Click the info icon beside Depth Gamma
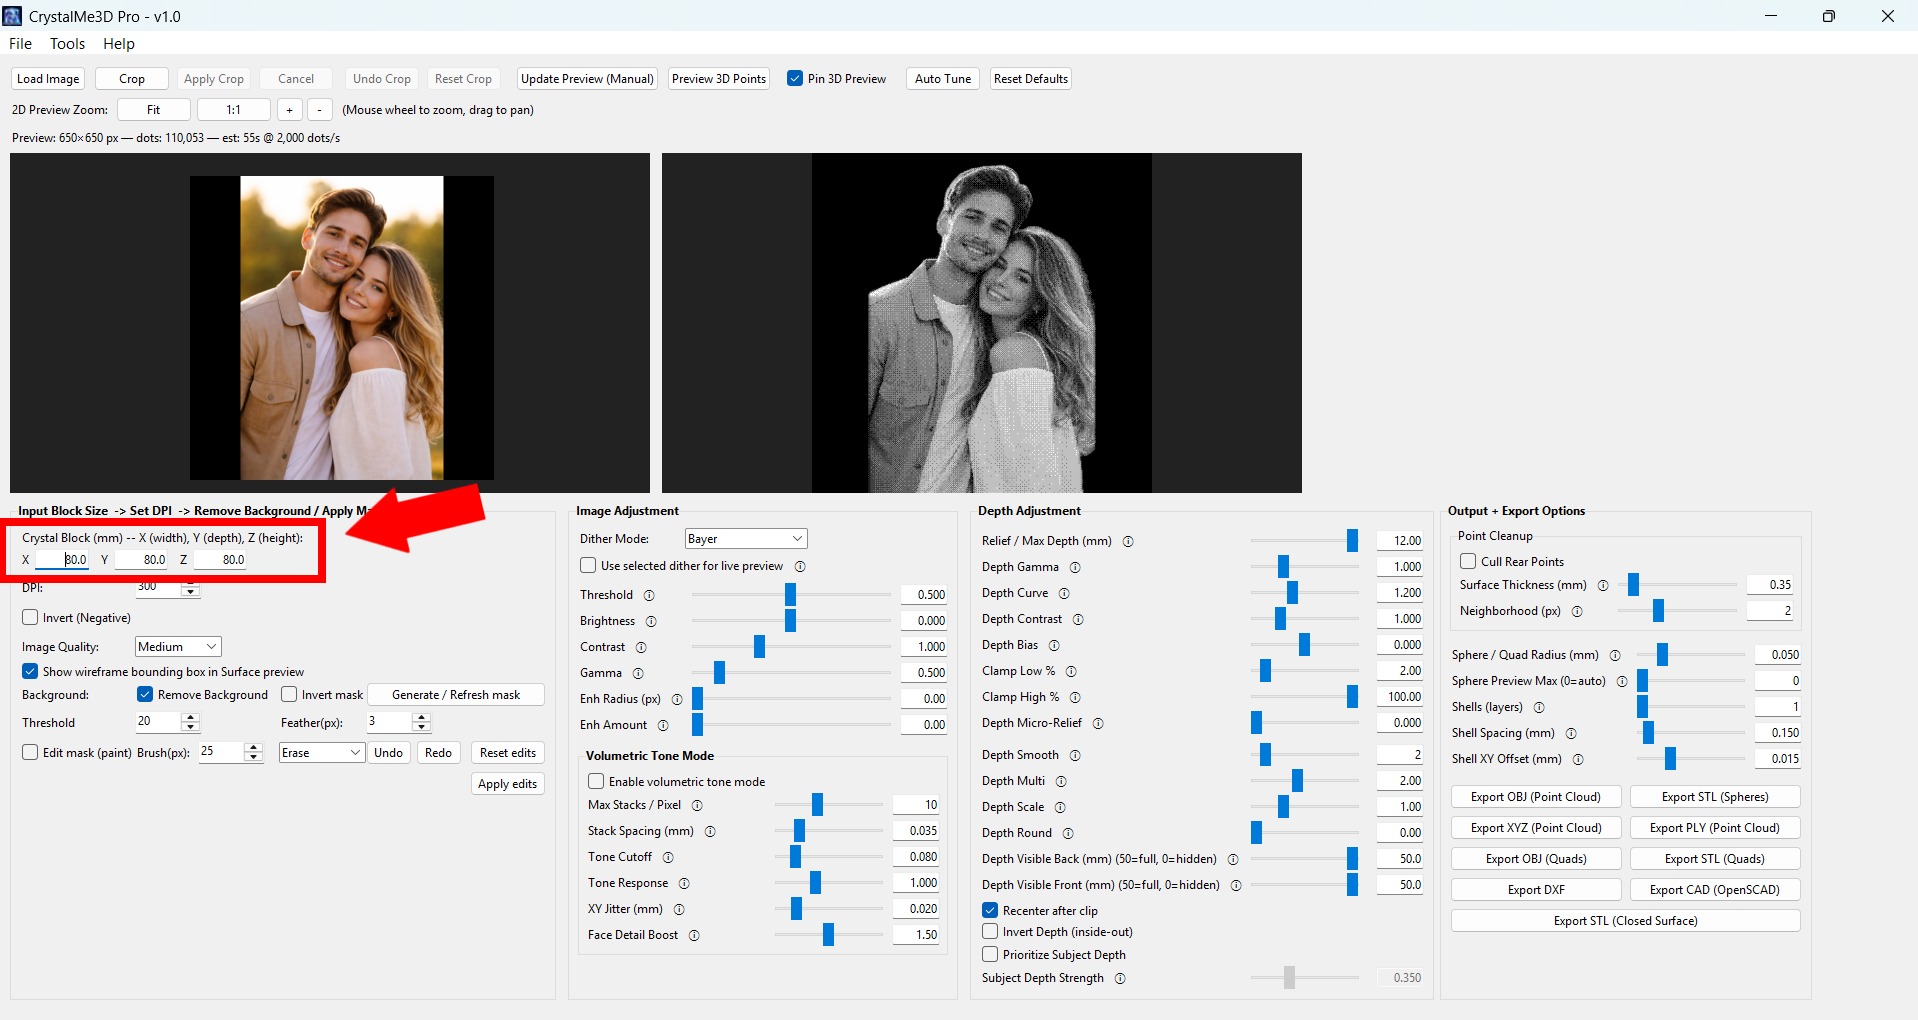This screenshot has width=1918, height=1020. [1075, 567]
